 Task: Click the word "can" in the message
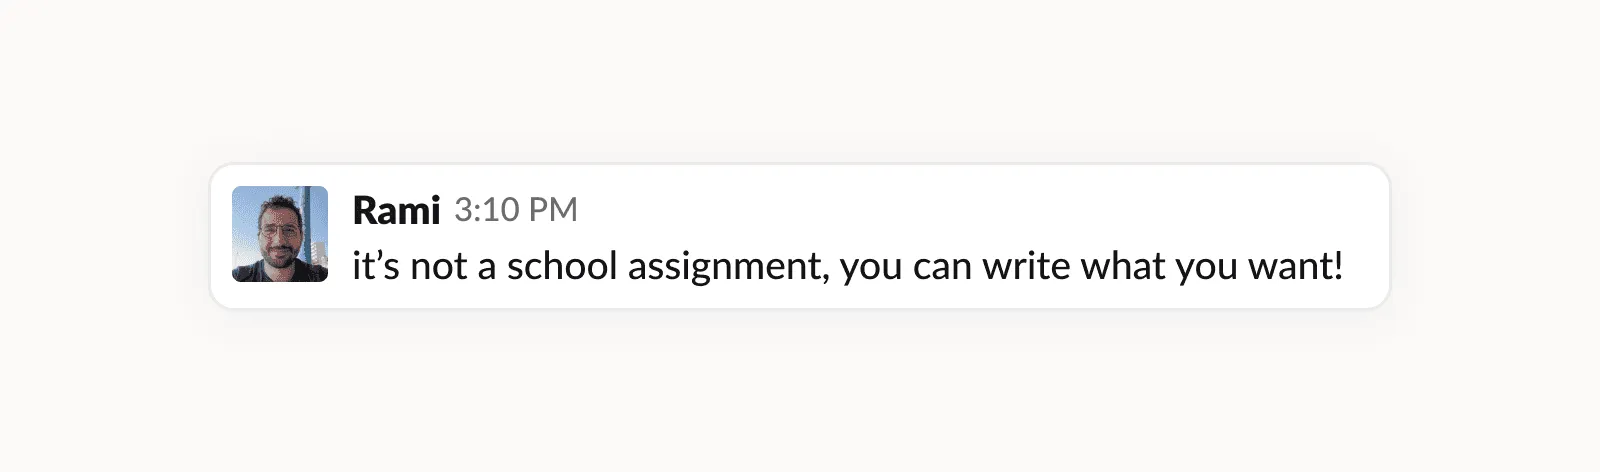coord(941,268)
